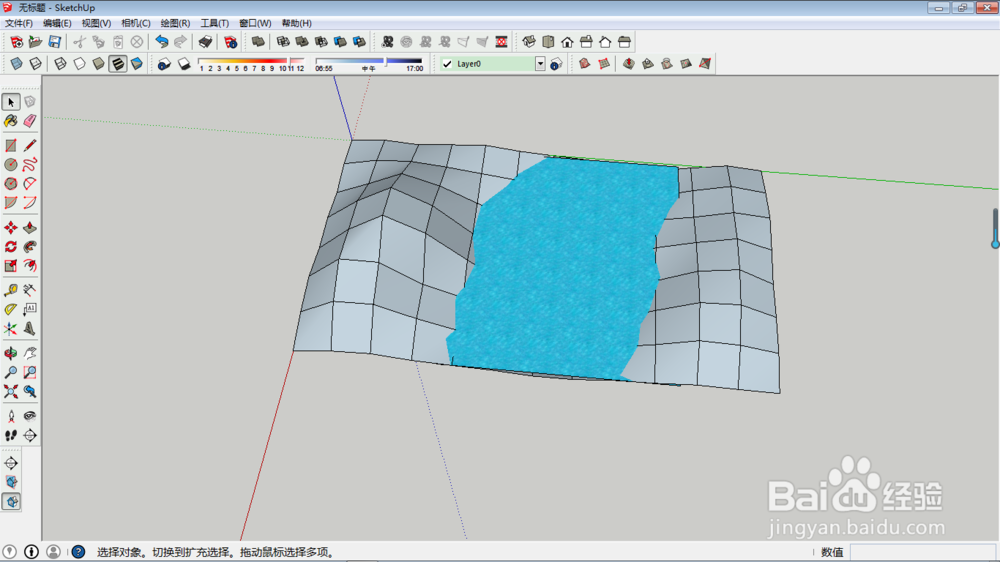Select the Look Around eye tool
The height and width of the screenshot is (562, 1000).
point(29,416)
